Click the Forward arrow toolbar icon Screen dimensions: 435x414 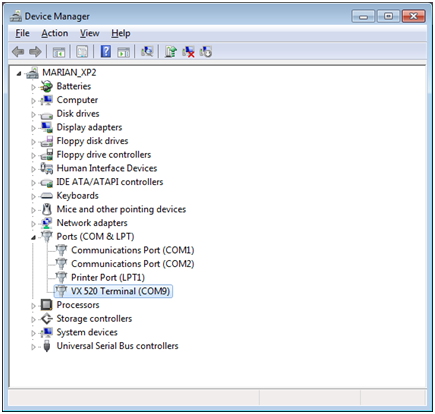click(x=35, y=52)
